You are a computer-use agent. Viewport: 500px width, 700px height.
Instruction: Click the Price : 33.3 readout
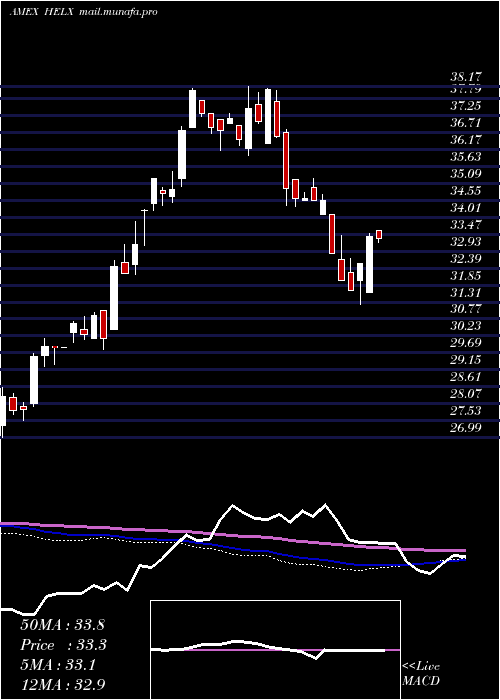[62, 645]
